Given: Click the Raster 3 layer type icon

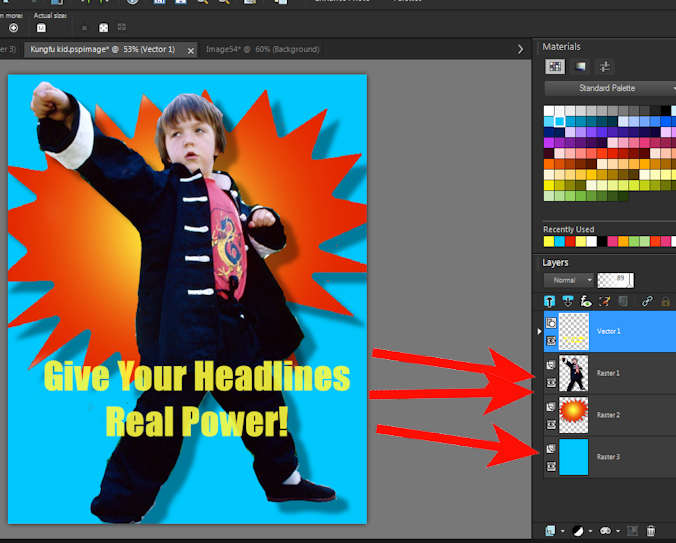Looking at the screenshot, I should click(551, 449).
